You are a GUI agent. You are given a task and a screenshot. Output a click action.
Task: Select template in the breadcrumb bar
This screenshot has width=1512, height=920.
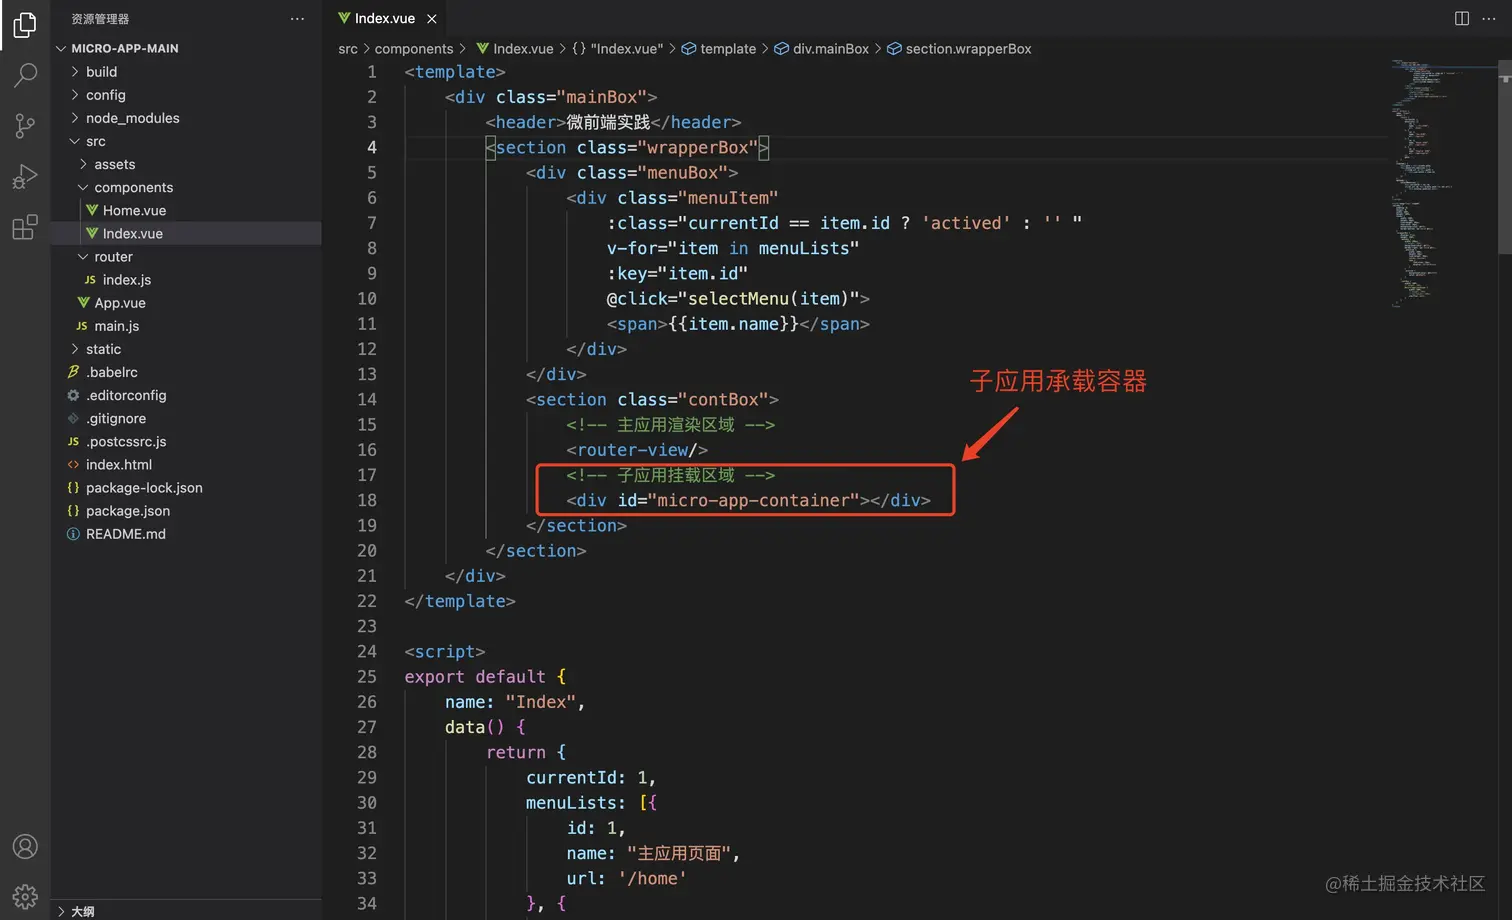pyautogui.click(x=728, y=48)
